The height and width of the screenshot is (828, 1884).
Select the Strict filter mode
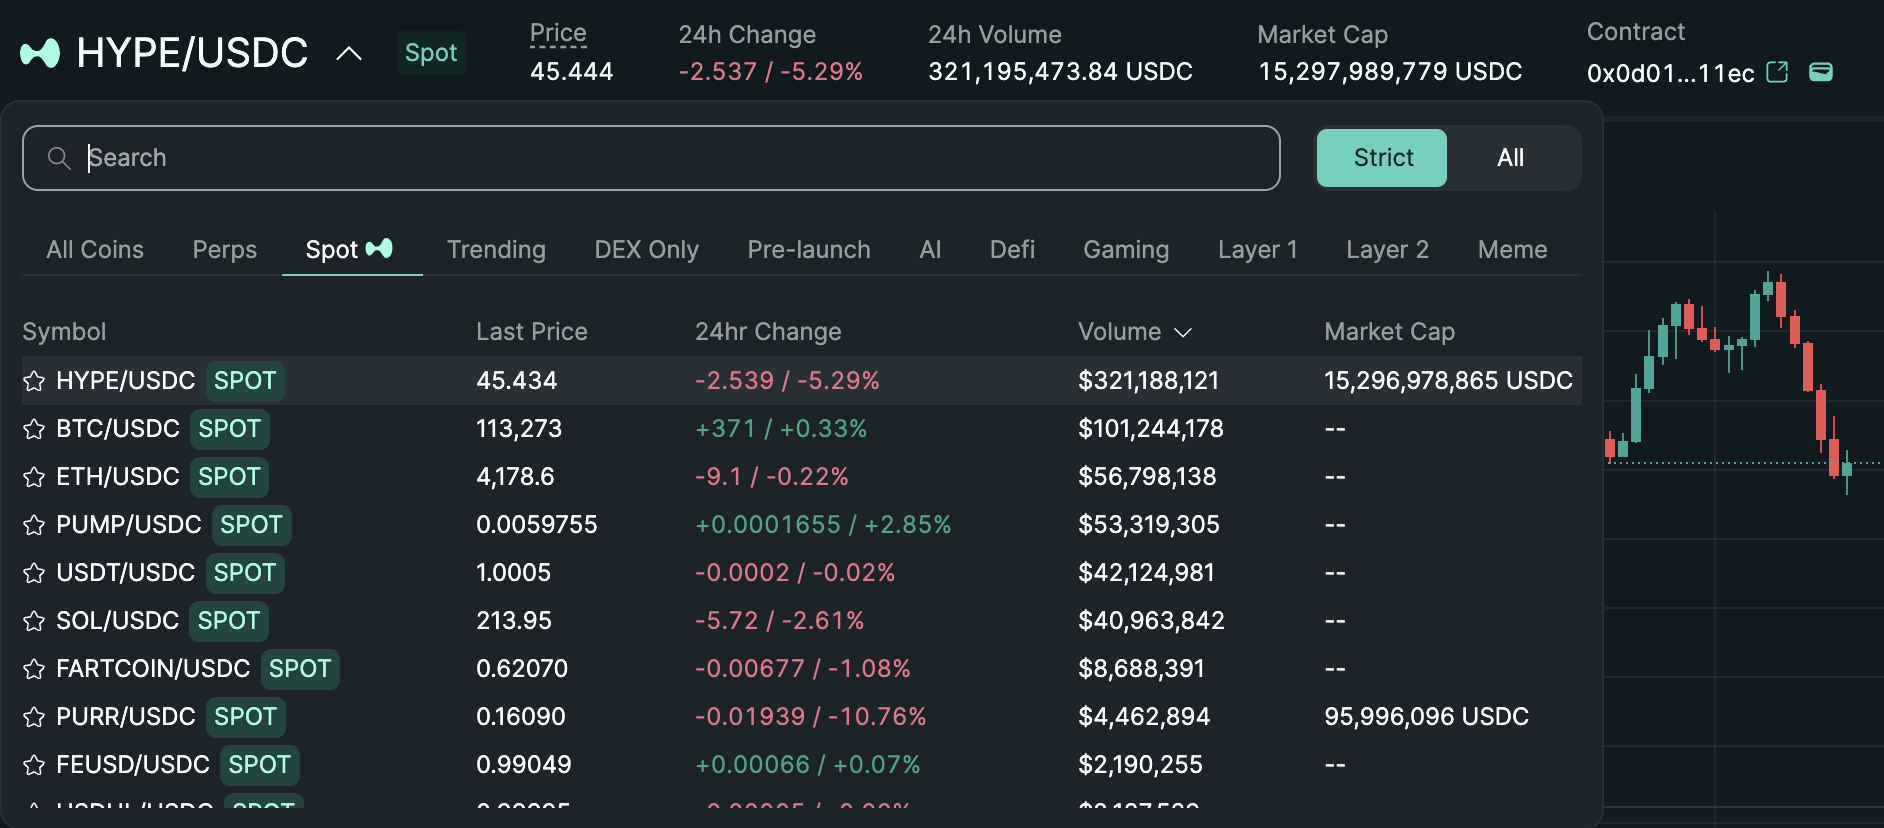pos(1381,158)
